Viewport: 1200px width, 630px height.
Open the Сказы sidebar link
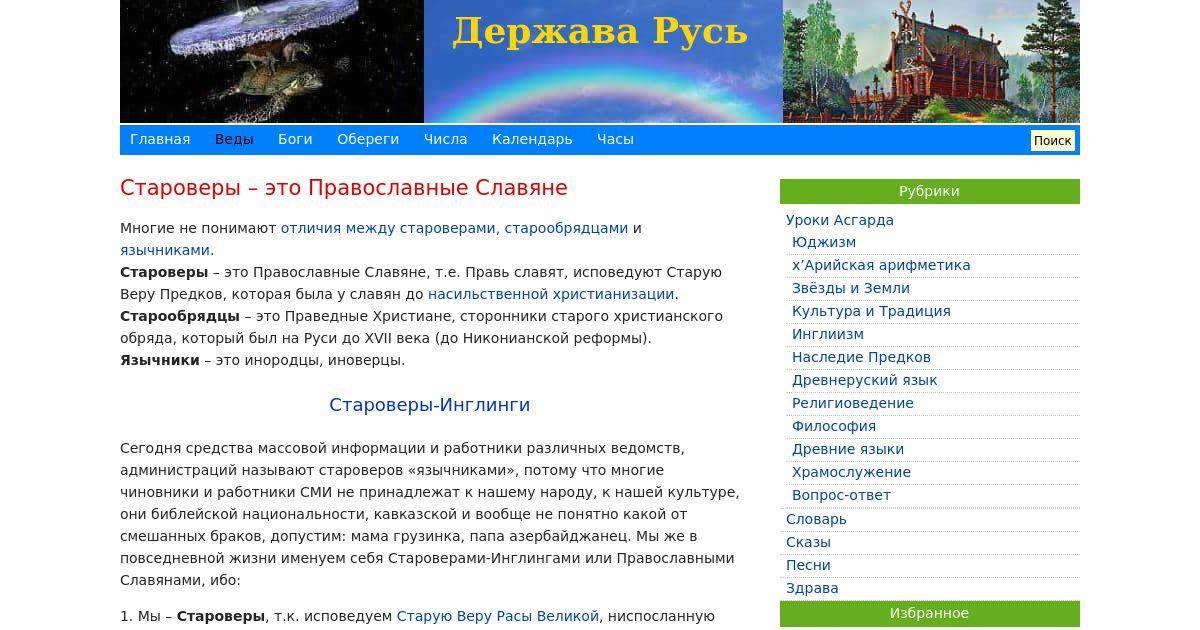point(808,542)
